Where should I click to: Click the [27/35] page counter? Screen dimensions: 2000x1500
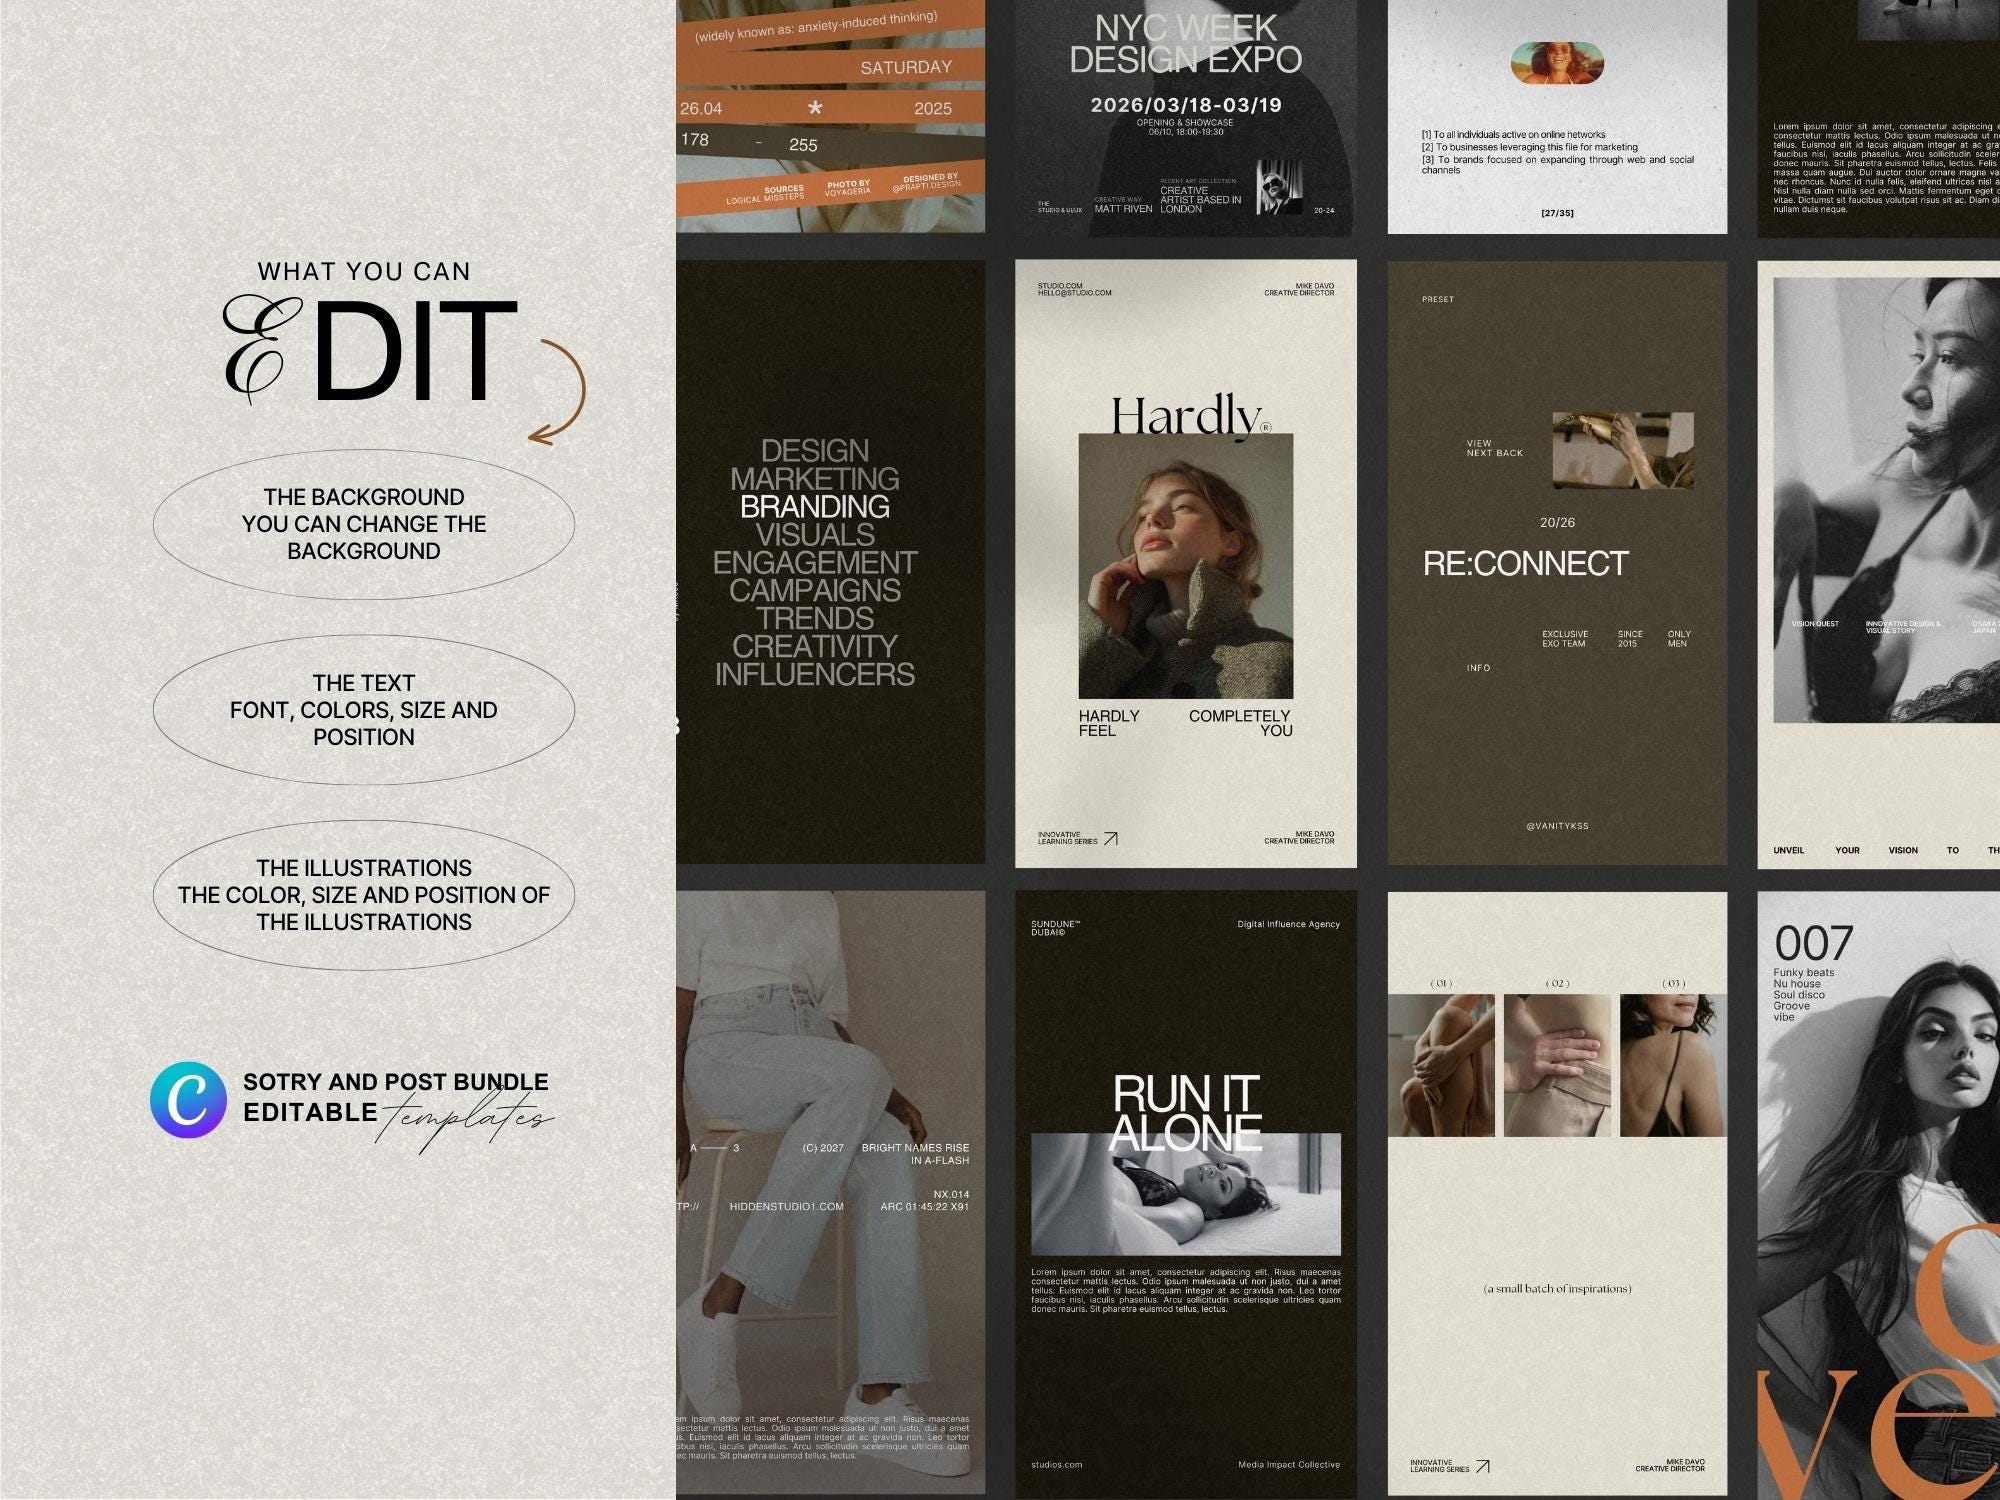pyautogui.click(x=1557, y=213)
